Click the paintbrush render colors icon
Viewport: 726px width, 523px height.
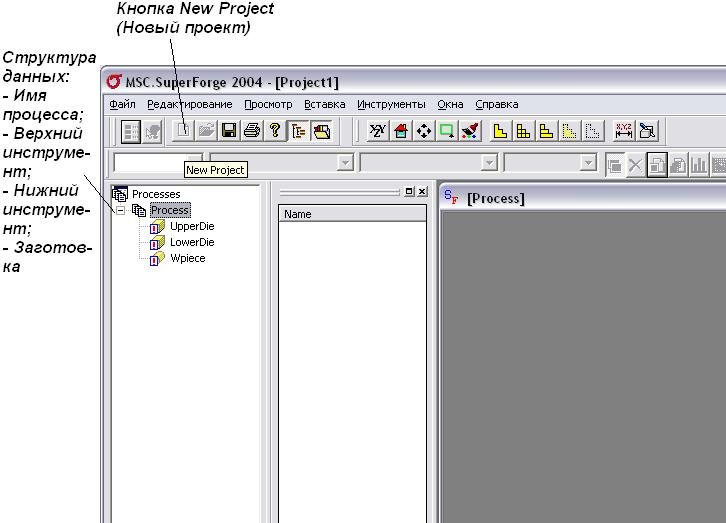pyautogui.click(x=470, y=131)
